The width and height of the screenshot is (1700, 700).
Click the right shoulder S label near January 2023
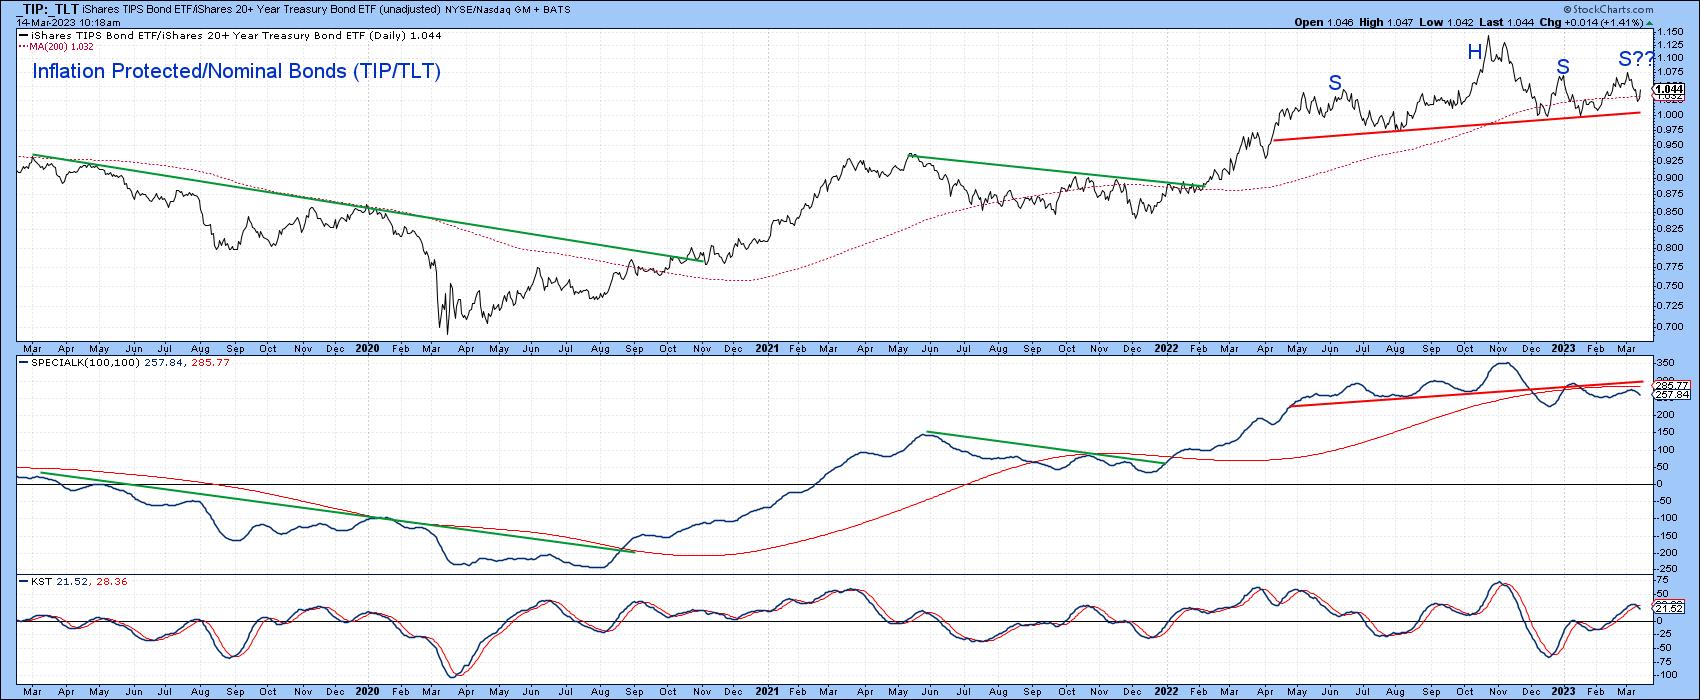1562,67
